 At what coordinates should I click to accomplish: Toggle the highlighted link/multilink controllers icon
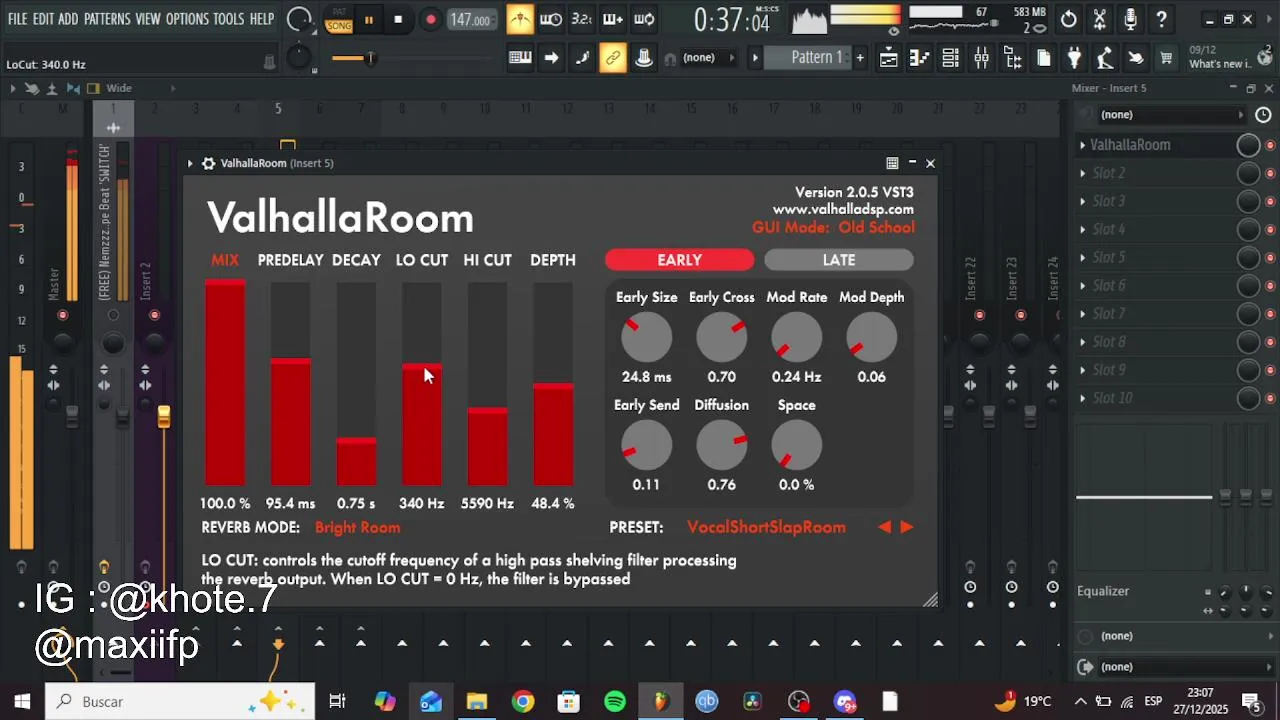[612, 58]
